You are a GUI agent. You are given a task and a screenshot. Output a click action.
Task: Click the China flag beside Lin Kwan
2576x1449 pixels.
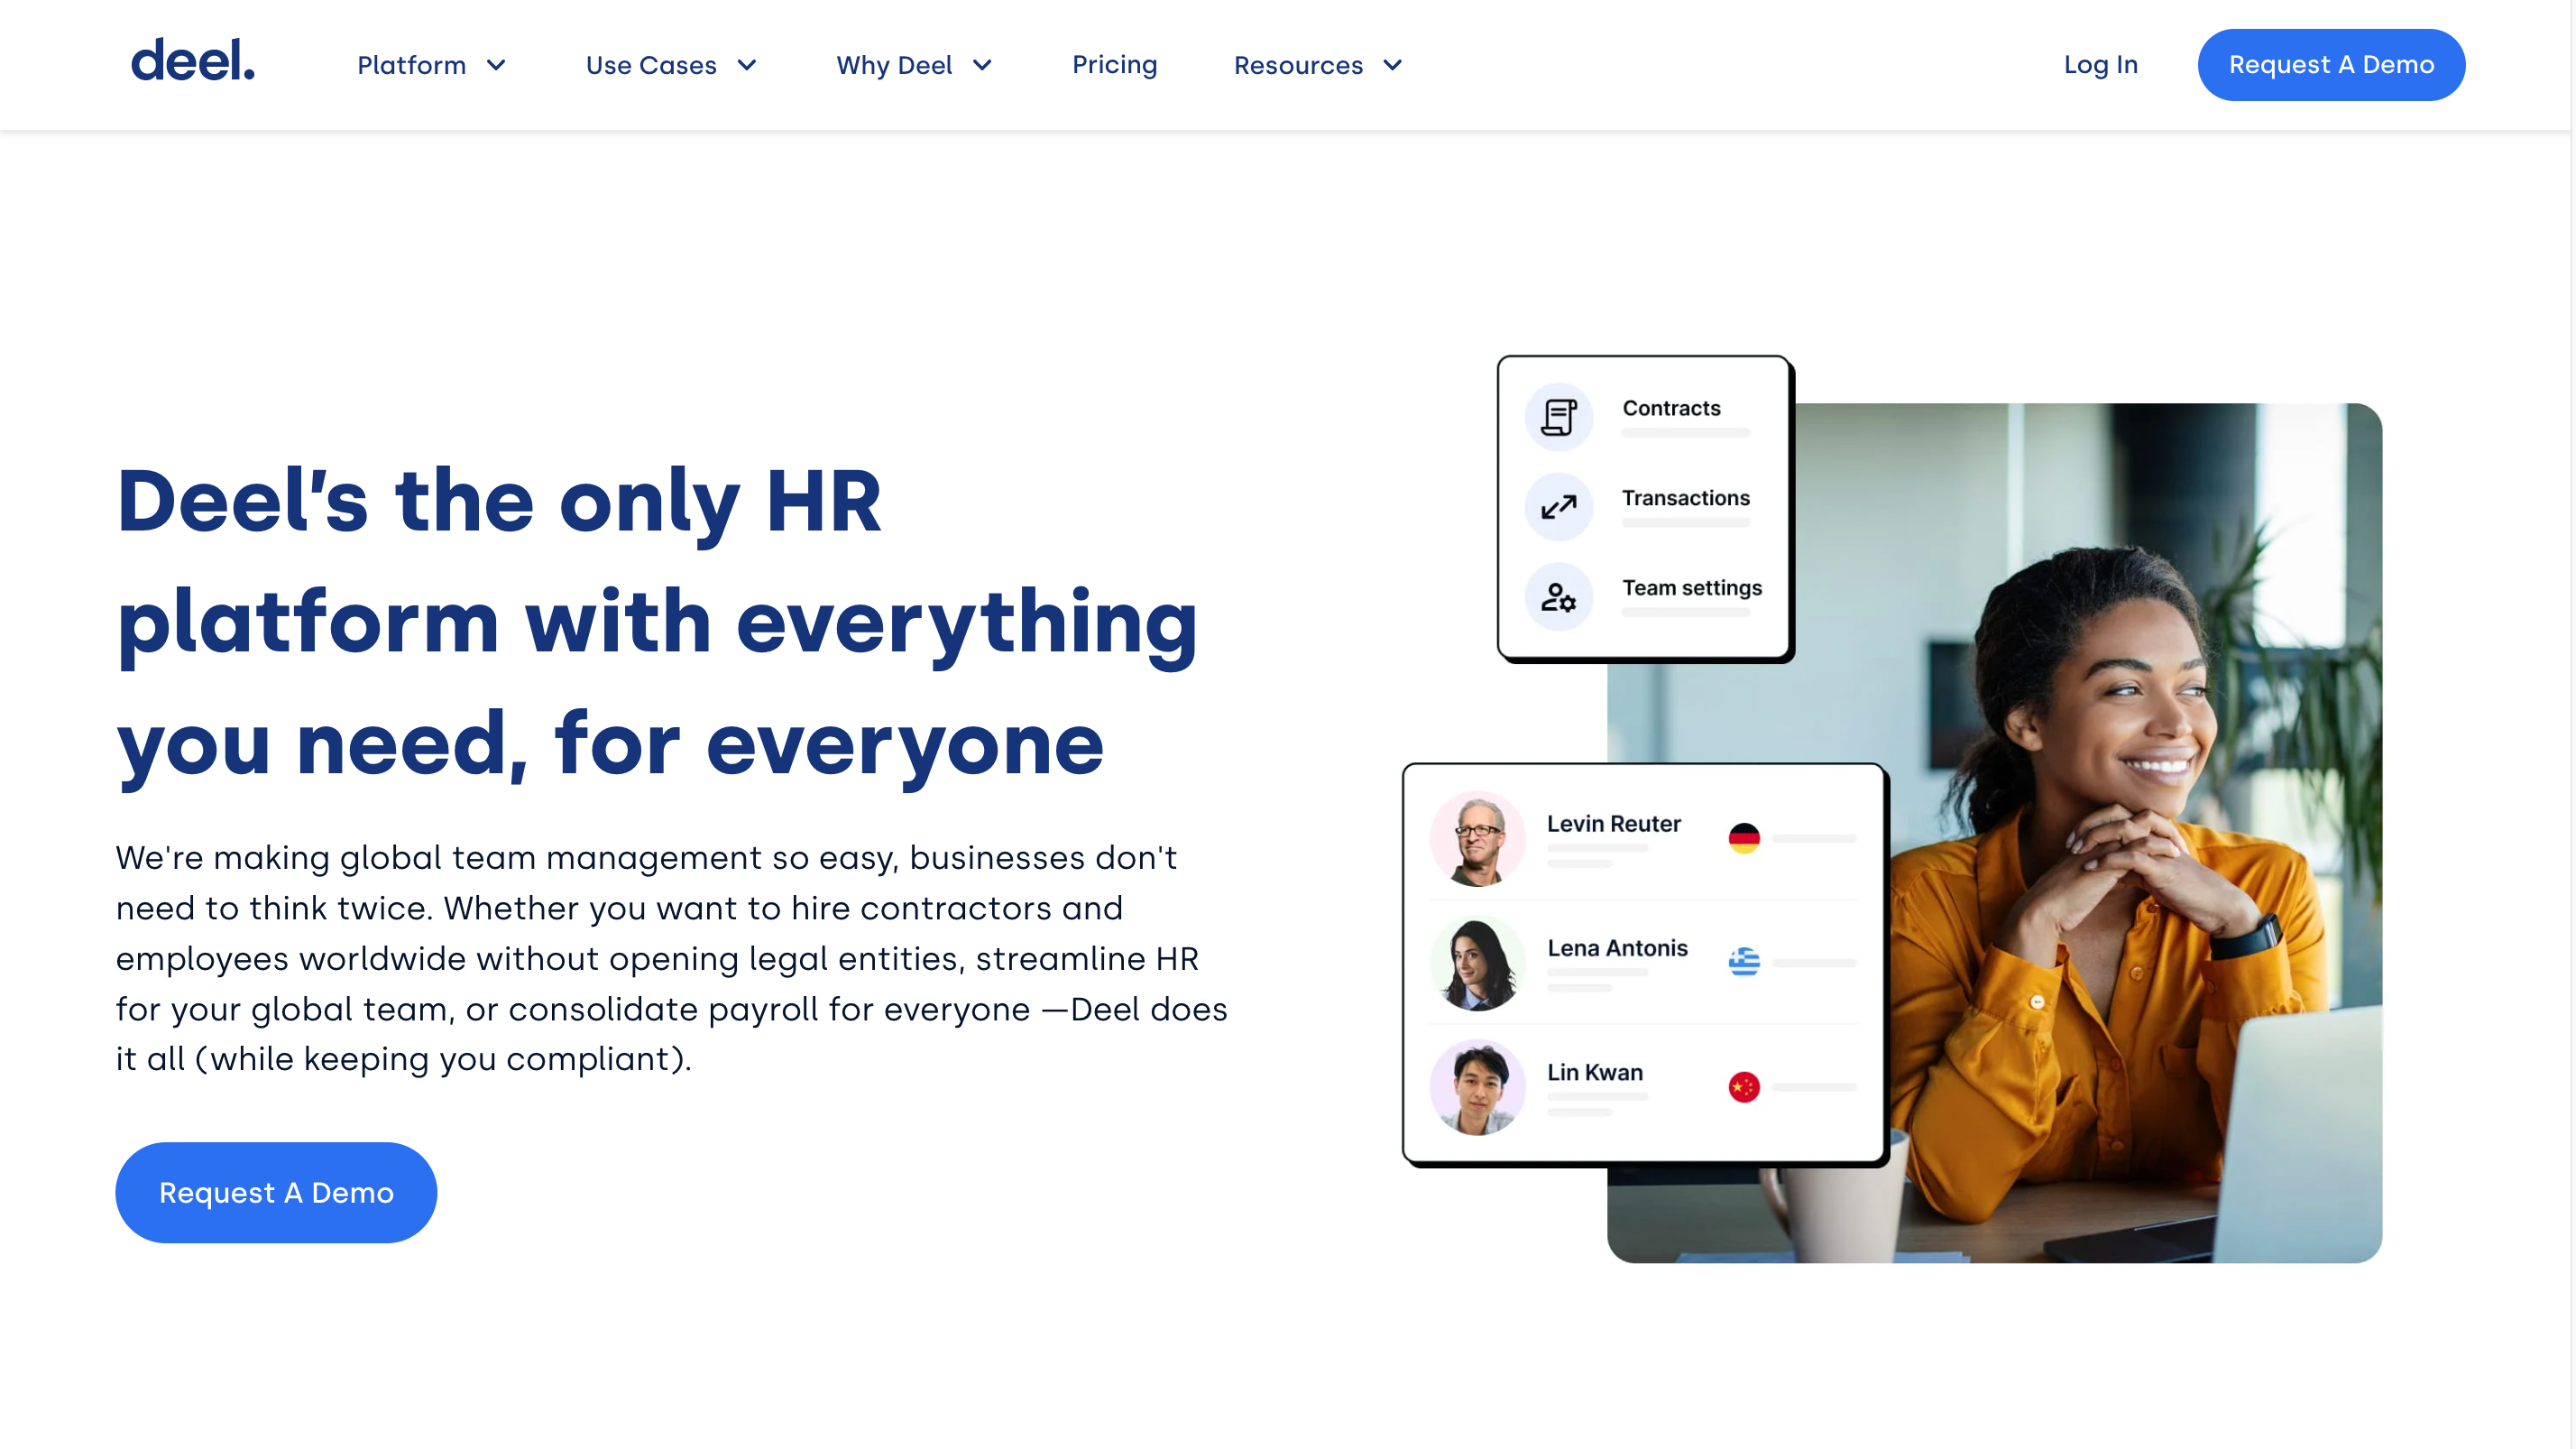point(1744,1087)
